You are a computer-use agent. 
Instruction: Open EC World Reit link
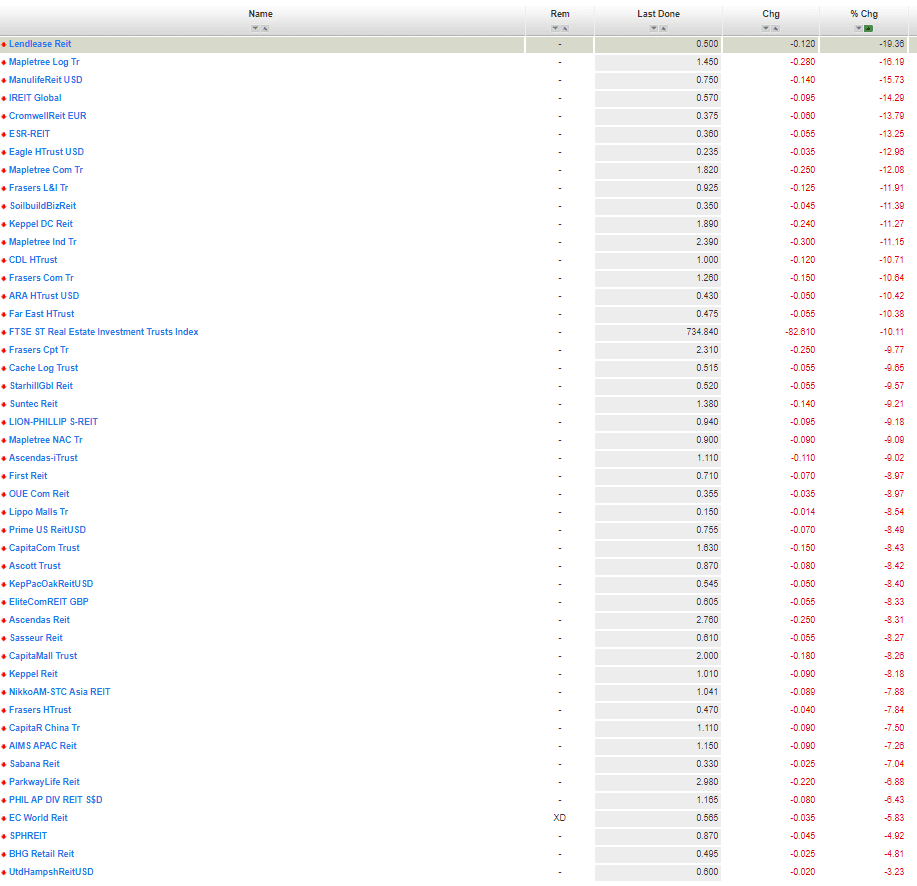(x=38, y=818)
